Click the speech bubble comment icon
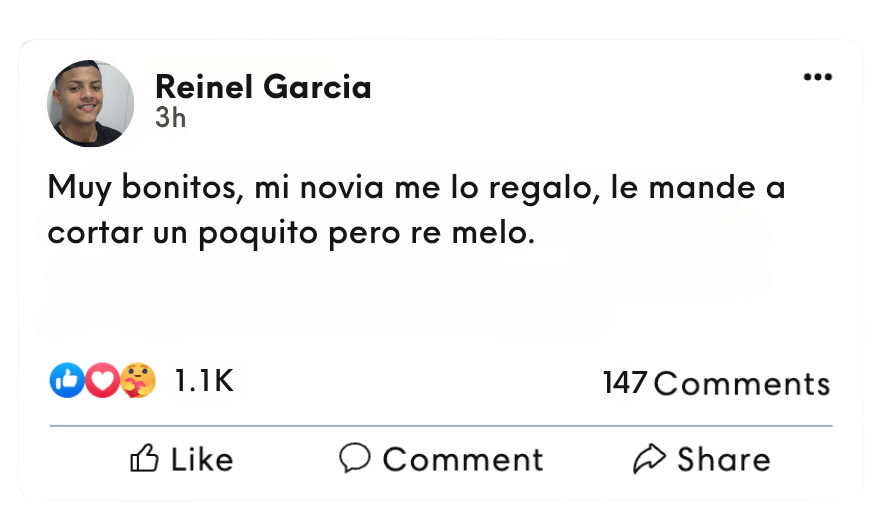This screenshot has width=888, height=516. click(x=355, y=458)
